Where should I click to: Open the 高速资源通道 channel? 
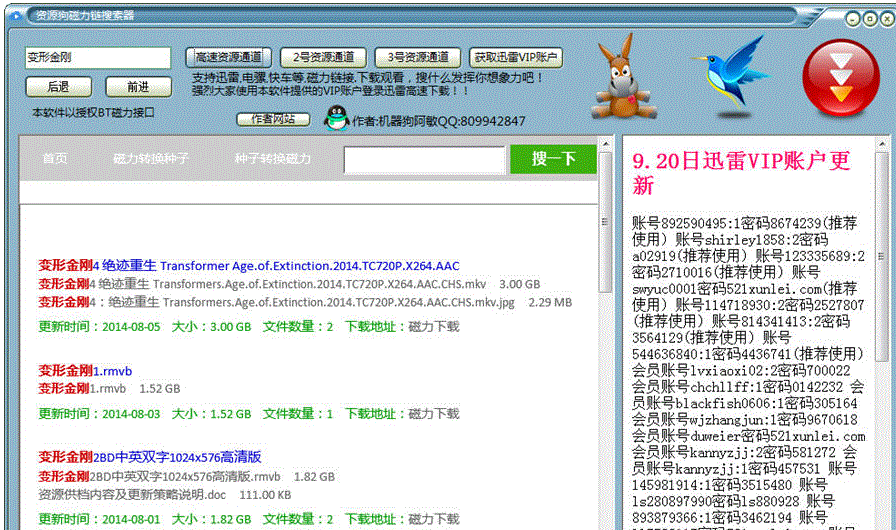coord(228,58)
